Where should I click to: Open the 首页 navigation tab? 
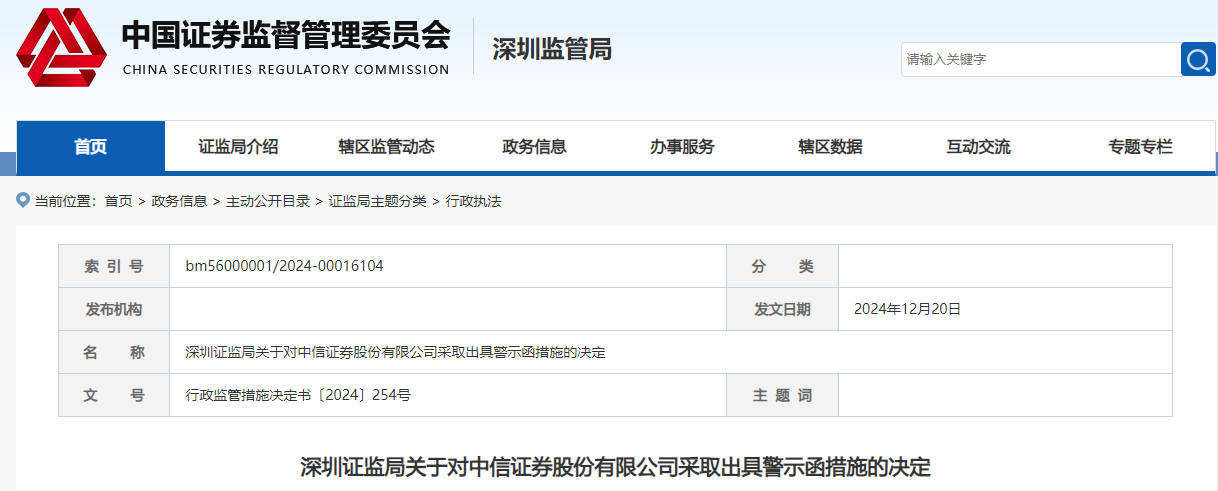pos(90,147)
